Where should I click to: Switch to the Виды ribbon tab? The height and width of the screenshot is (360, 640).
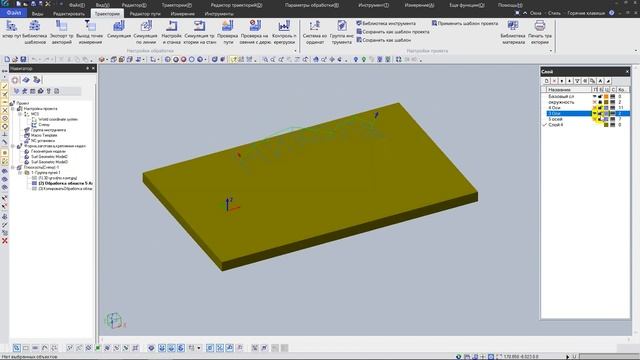tap(38, 14)
